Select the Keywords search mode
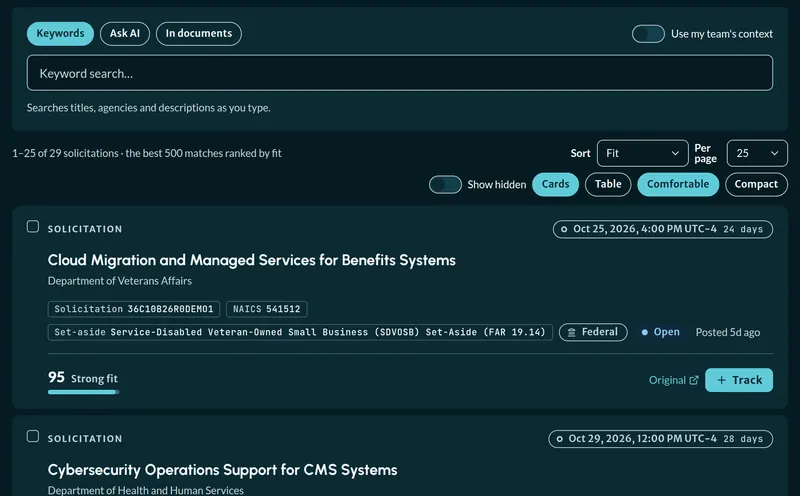Screen dimensions: 800x496 60,34
